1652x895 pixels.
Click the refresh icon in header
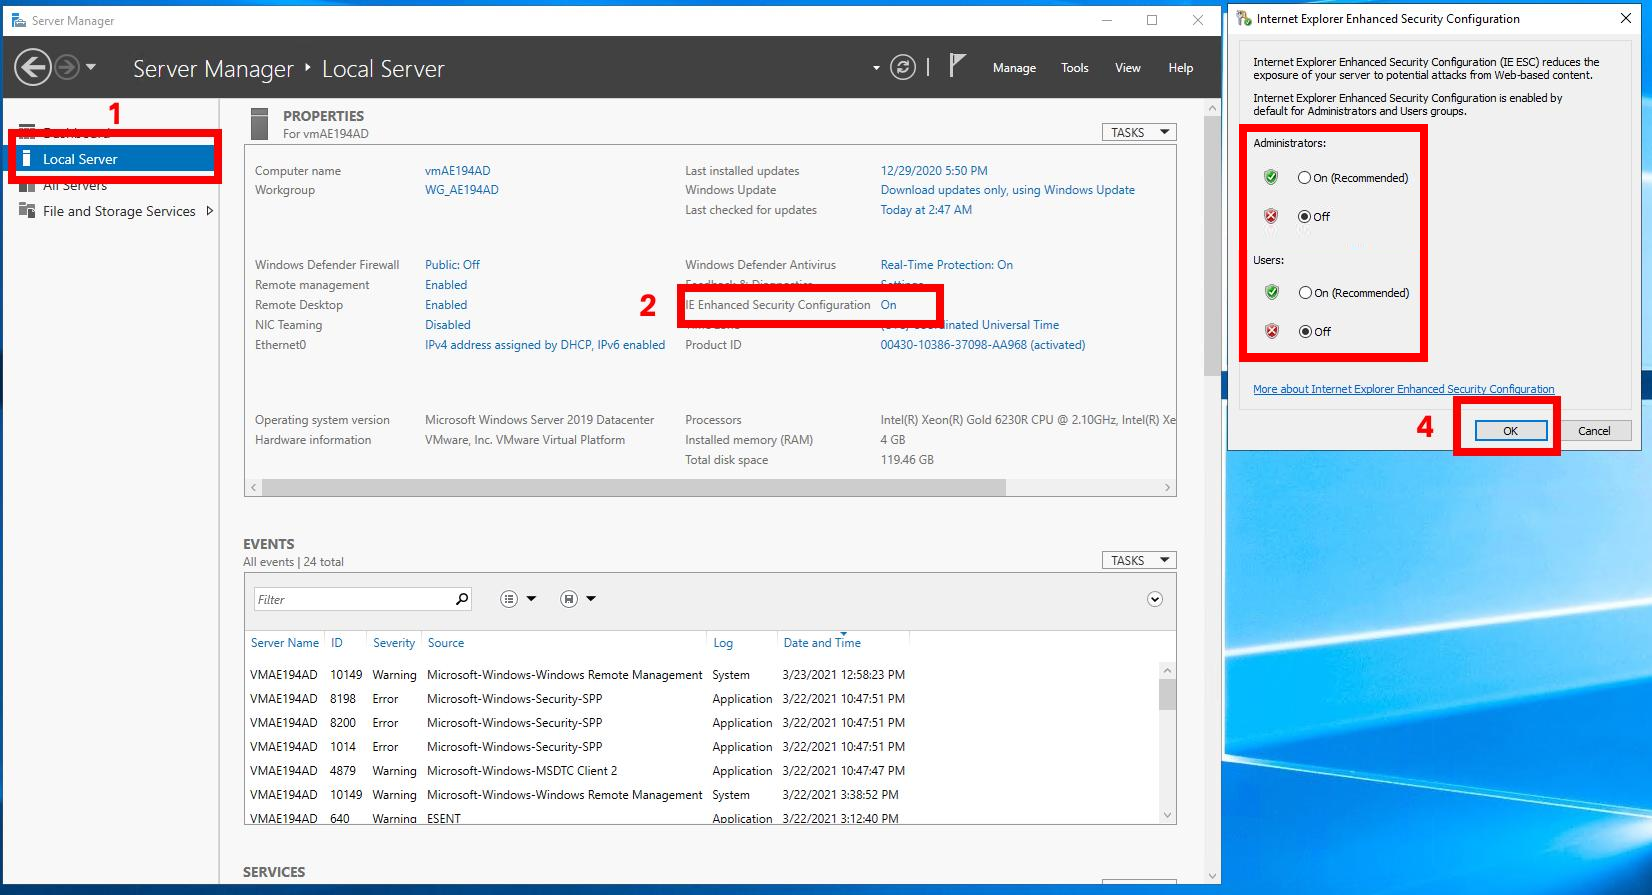tap(903, 68)
